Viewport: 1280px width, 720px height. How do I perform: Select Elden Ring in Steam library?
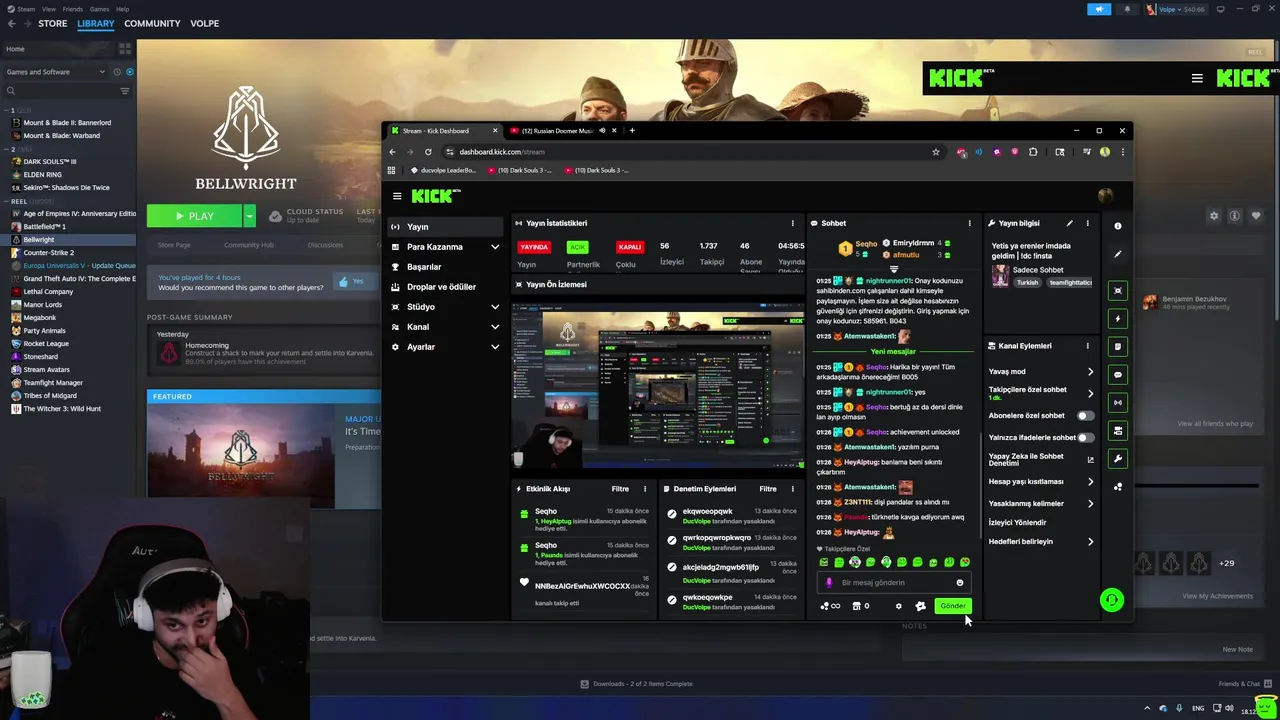43,175
